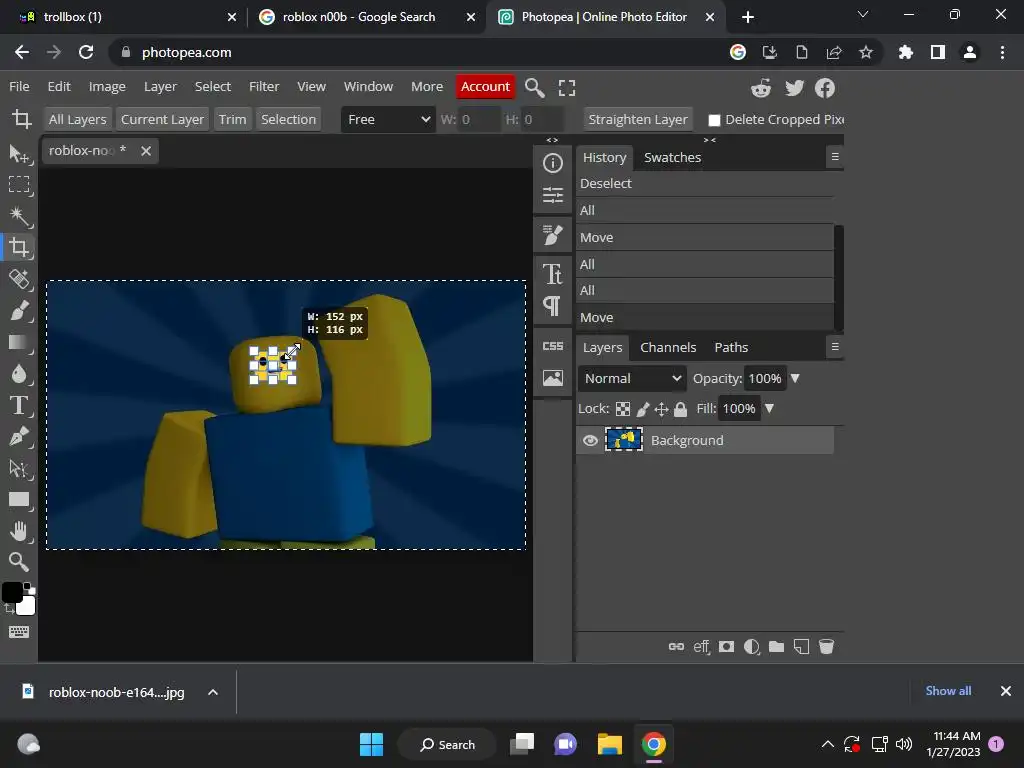
Task: Toggle fullscreen mode icon
Action: point(567,88)
